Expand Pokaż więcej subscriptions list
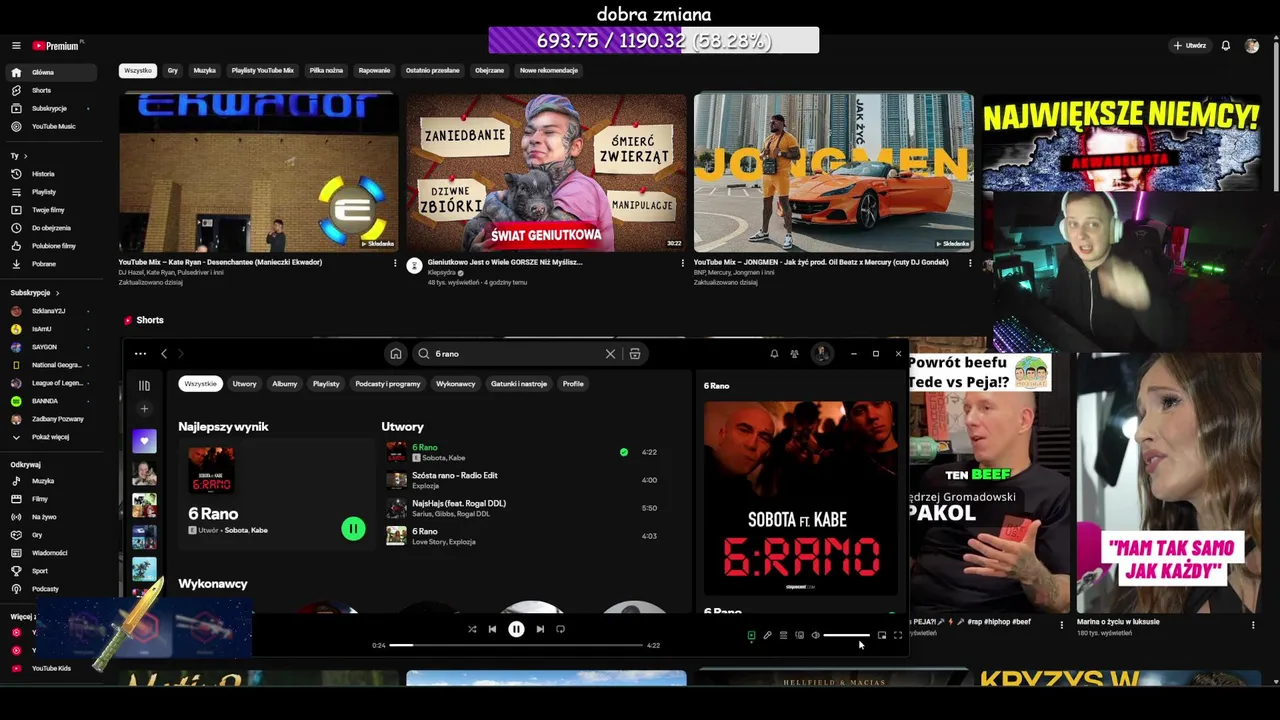 point(50,437)
